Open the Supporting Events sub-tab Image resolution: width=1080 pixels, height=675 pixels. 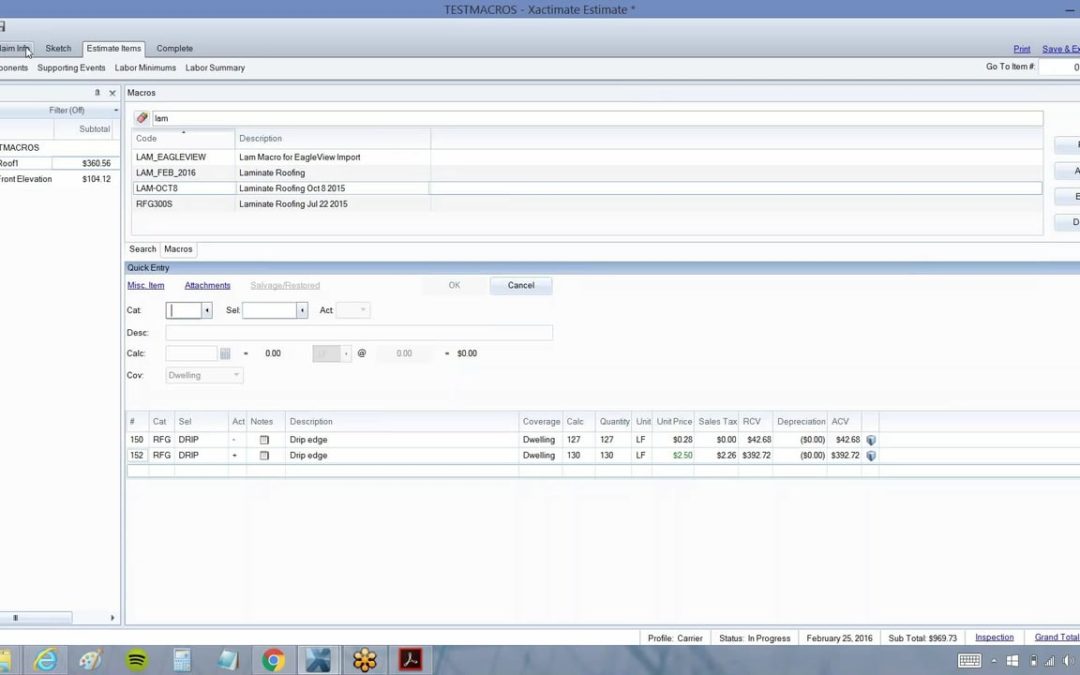[x=71, y=68]
